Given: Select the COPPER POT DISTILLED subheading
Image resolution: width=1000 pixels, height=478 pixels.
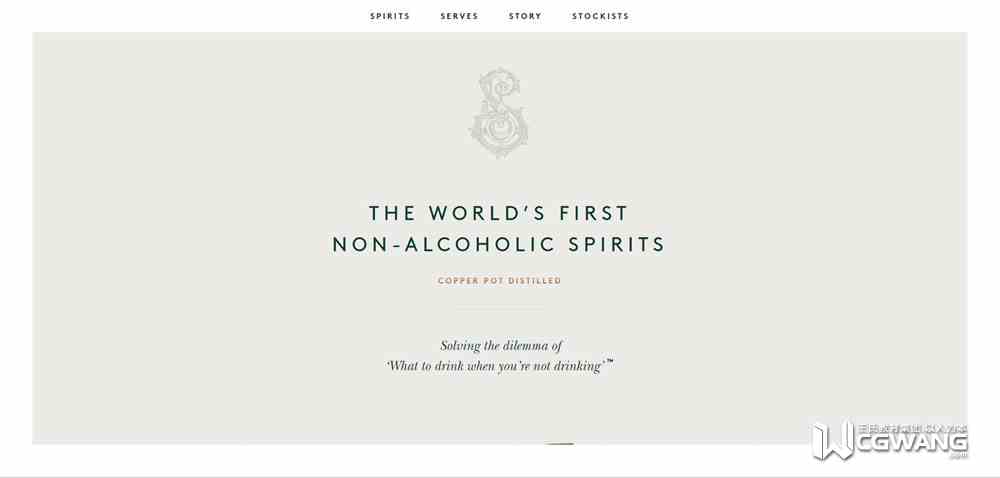Looking at the screenshot, I should [499, 280].
